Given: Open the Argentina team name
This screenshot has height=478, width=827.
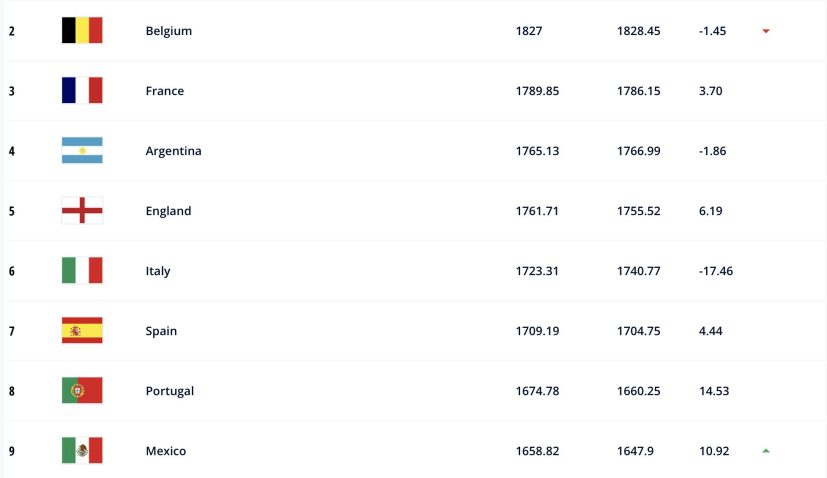Looking at the screenshot, I should [x=173, y=151].
